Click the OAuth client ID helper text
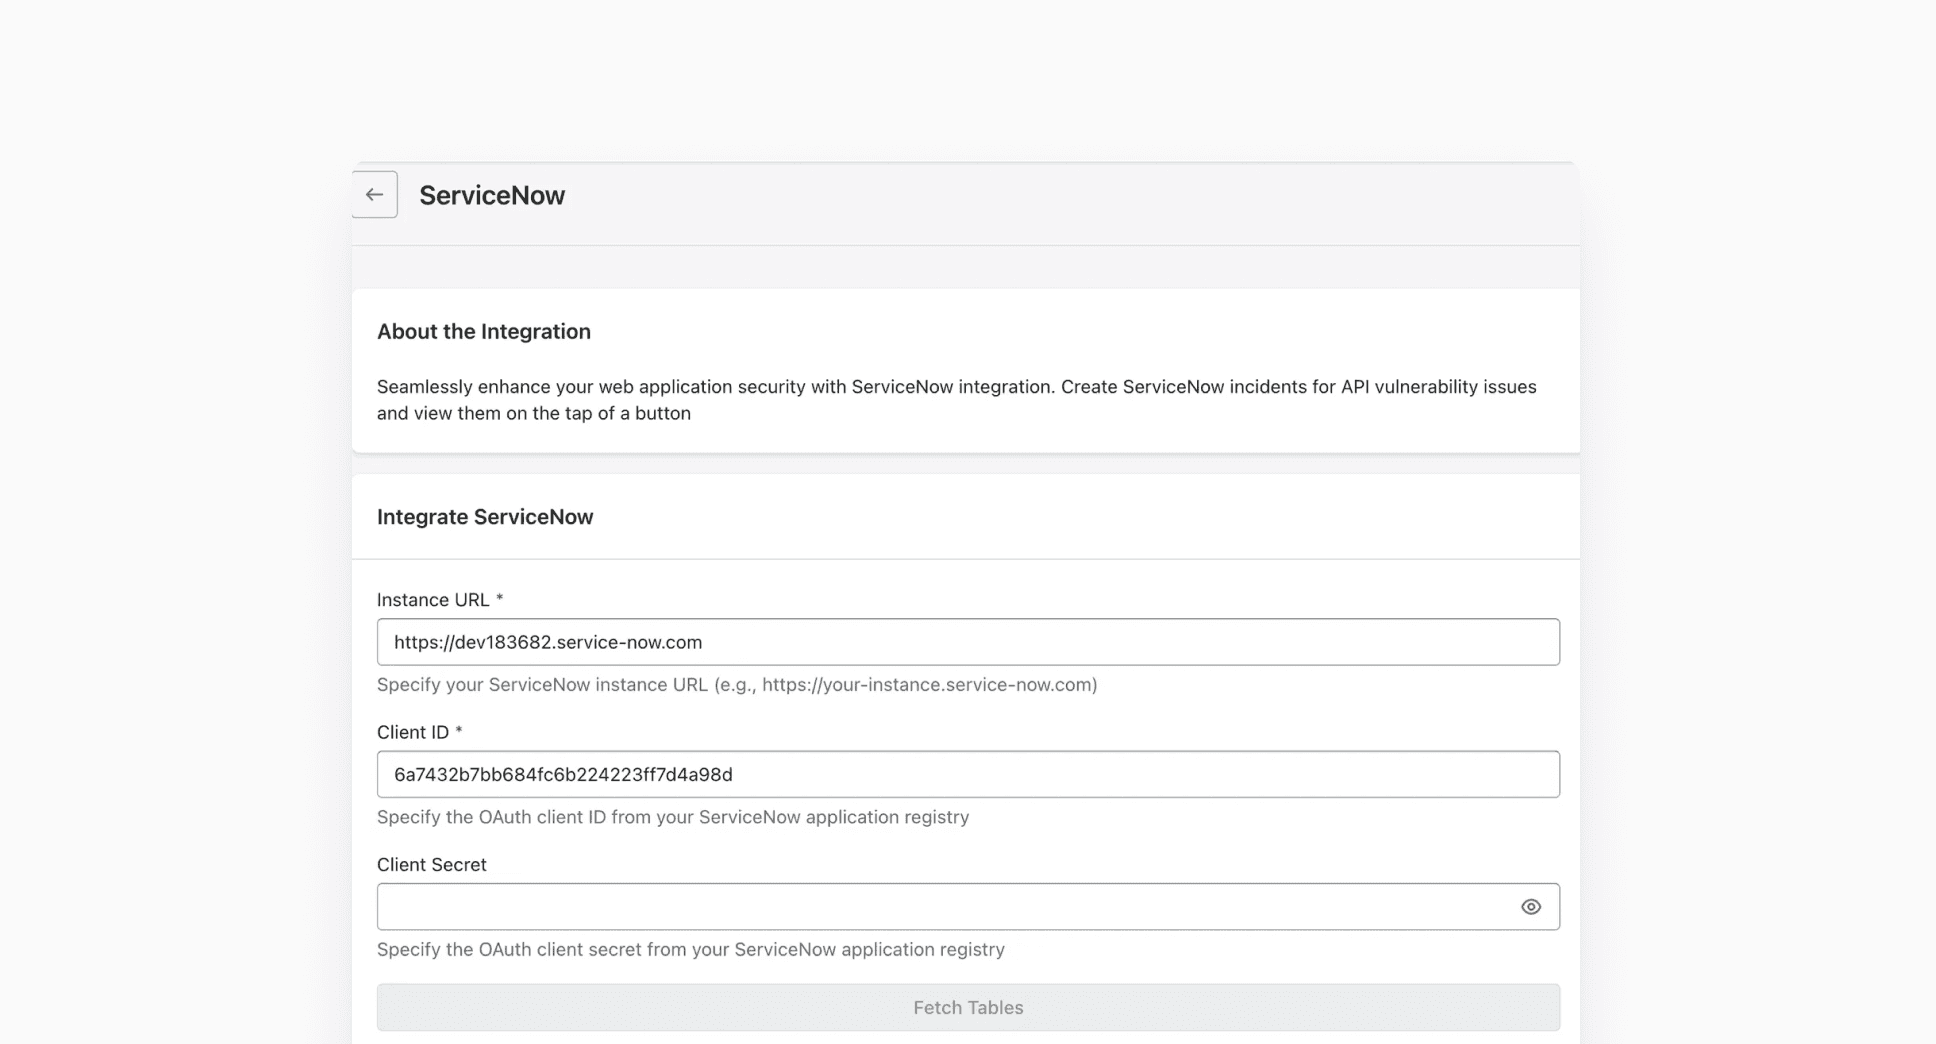The height and width of the screenshot is (1044, 1936). coord(673,817)
